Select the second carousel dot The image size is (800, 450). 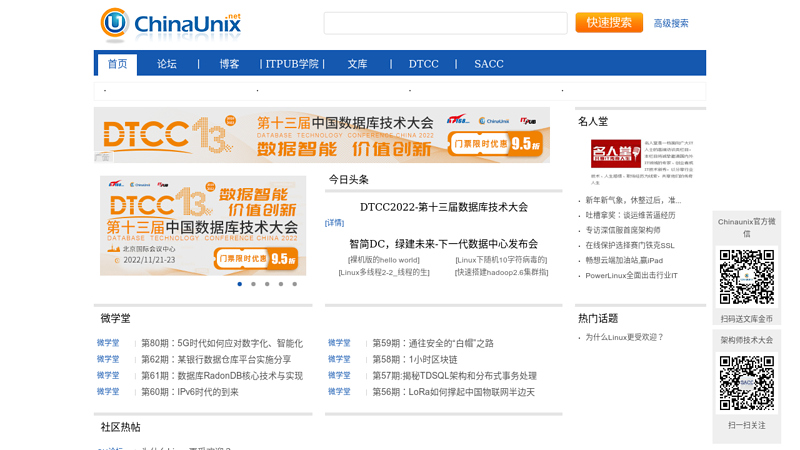[254, 284]
